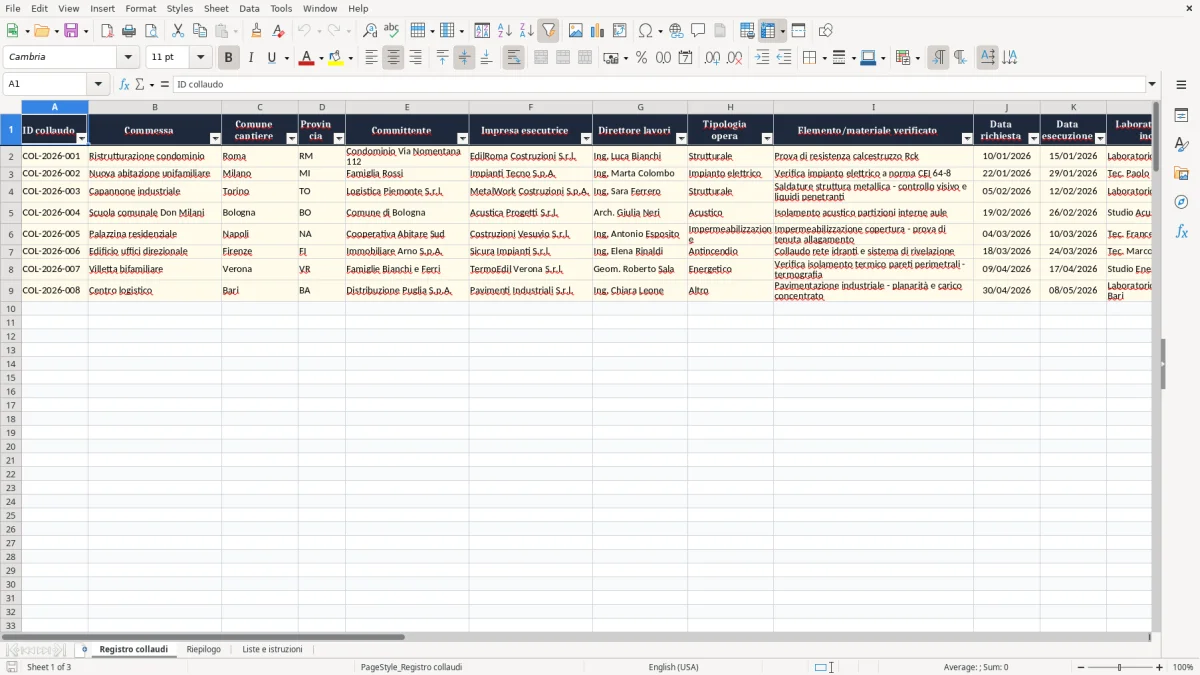Toggle print preview
Image resolution: width=1200 pixels, height=675 pixels.
pyautogui.click(x=151, y=31)
